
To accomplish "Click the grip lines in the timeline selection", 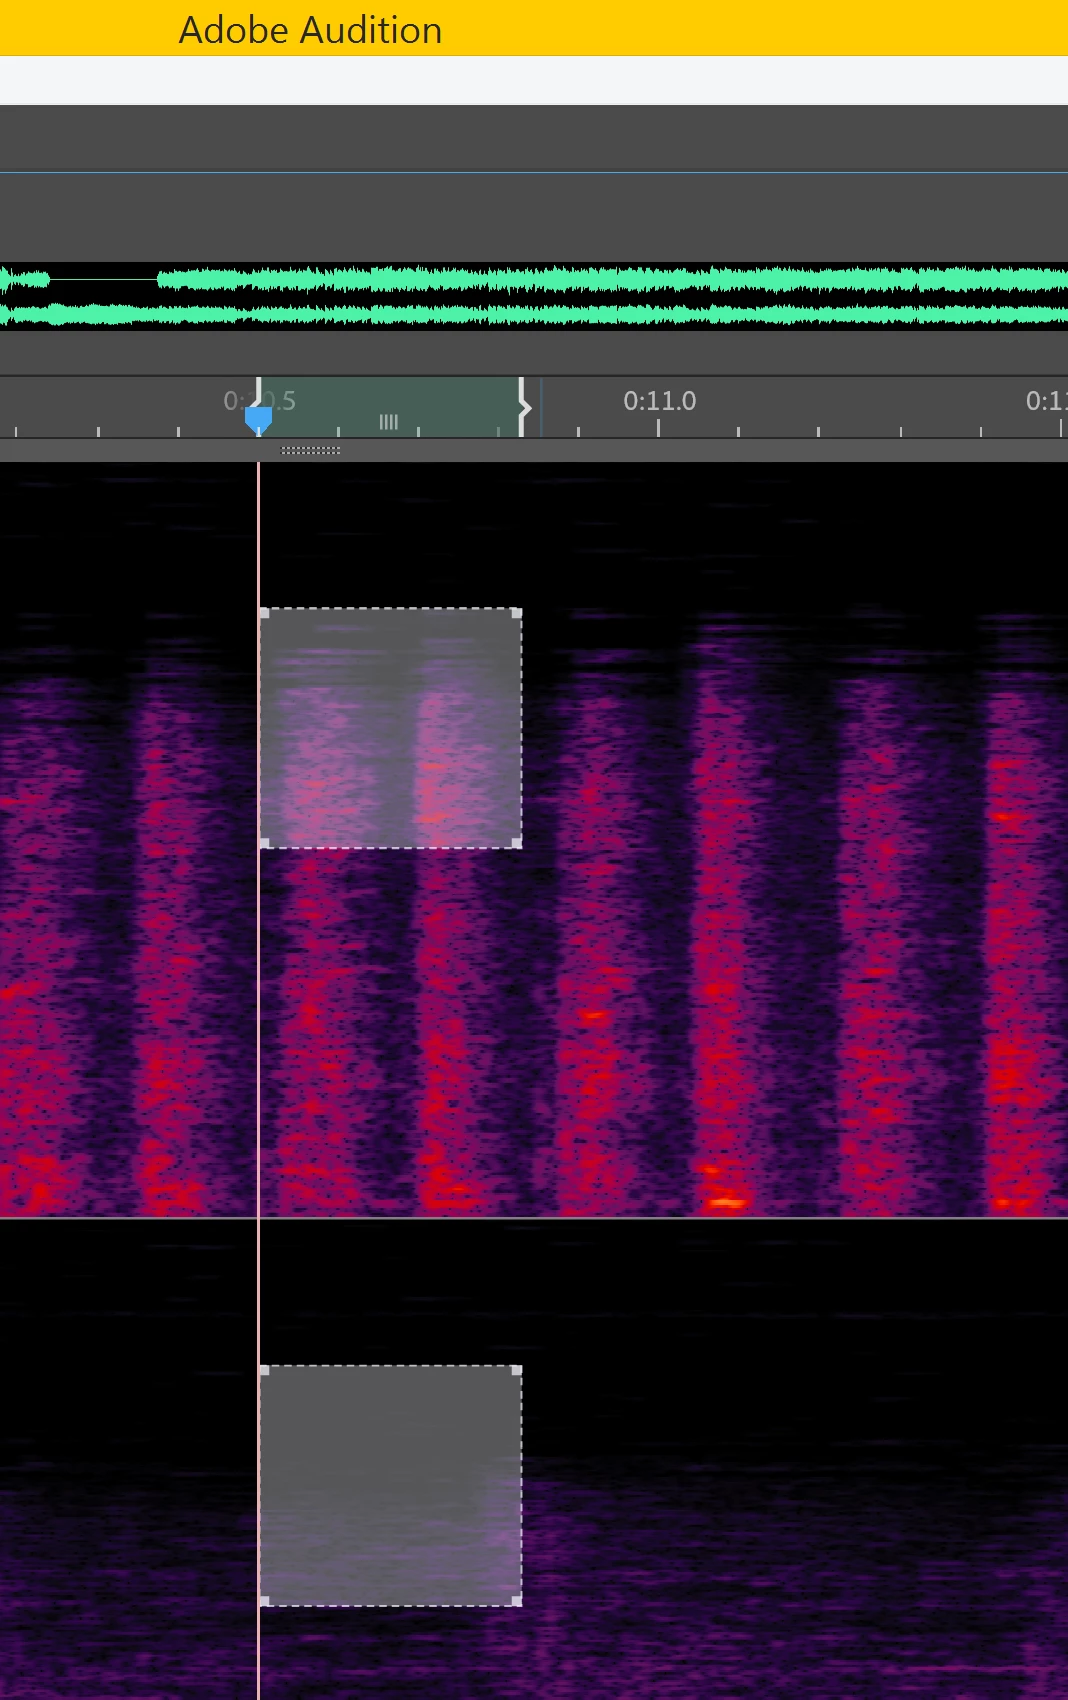I will [389, 422].
